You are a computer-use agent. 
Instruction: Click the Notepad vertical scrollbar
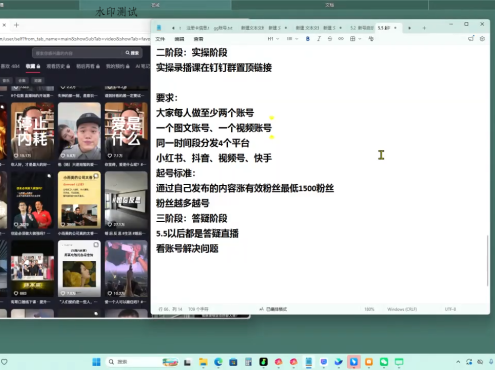[x=488, y=260]
